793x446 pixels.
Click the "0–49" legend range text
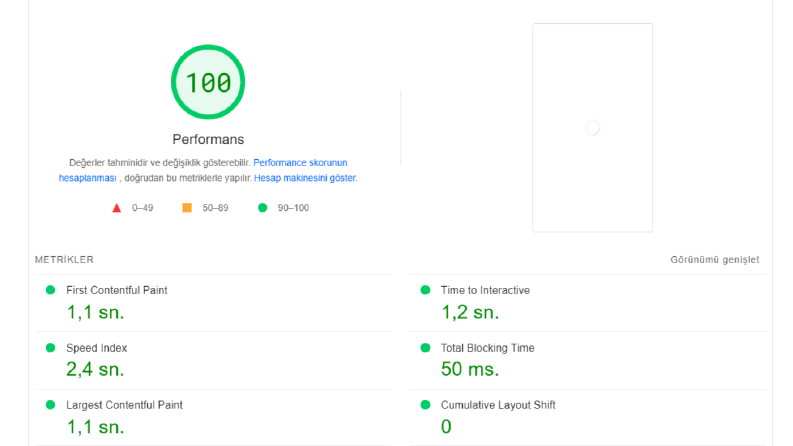(143, 208)
